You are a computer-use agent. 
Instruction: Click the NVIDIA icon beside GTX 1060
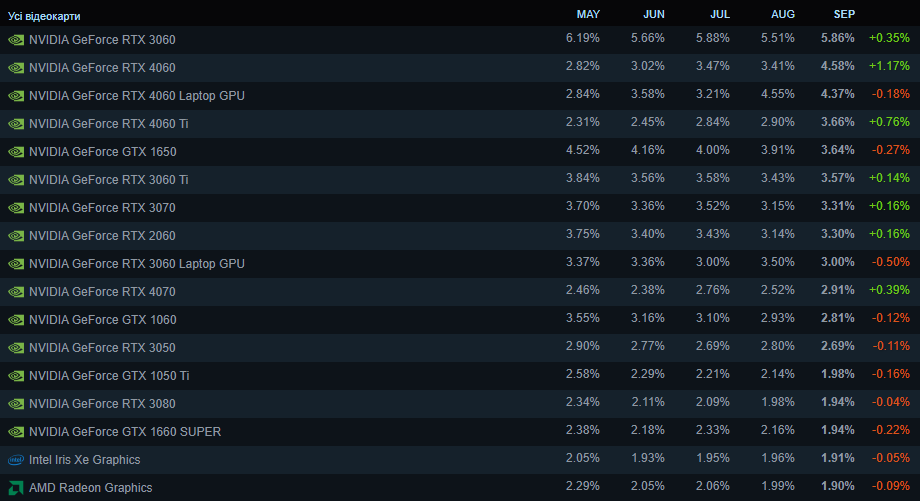[16, 320]
